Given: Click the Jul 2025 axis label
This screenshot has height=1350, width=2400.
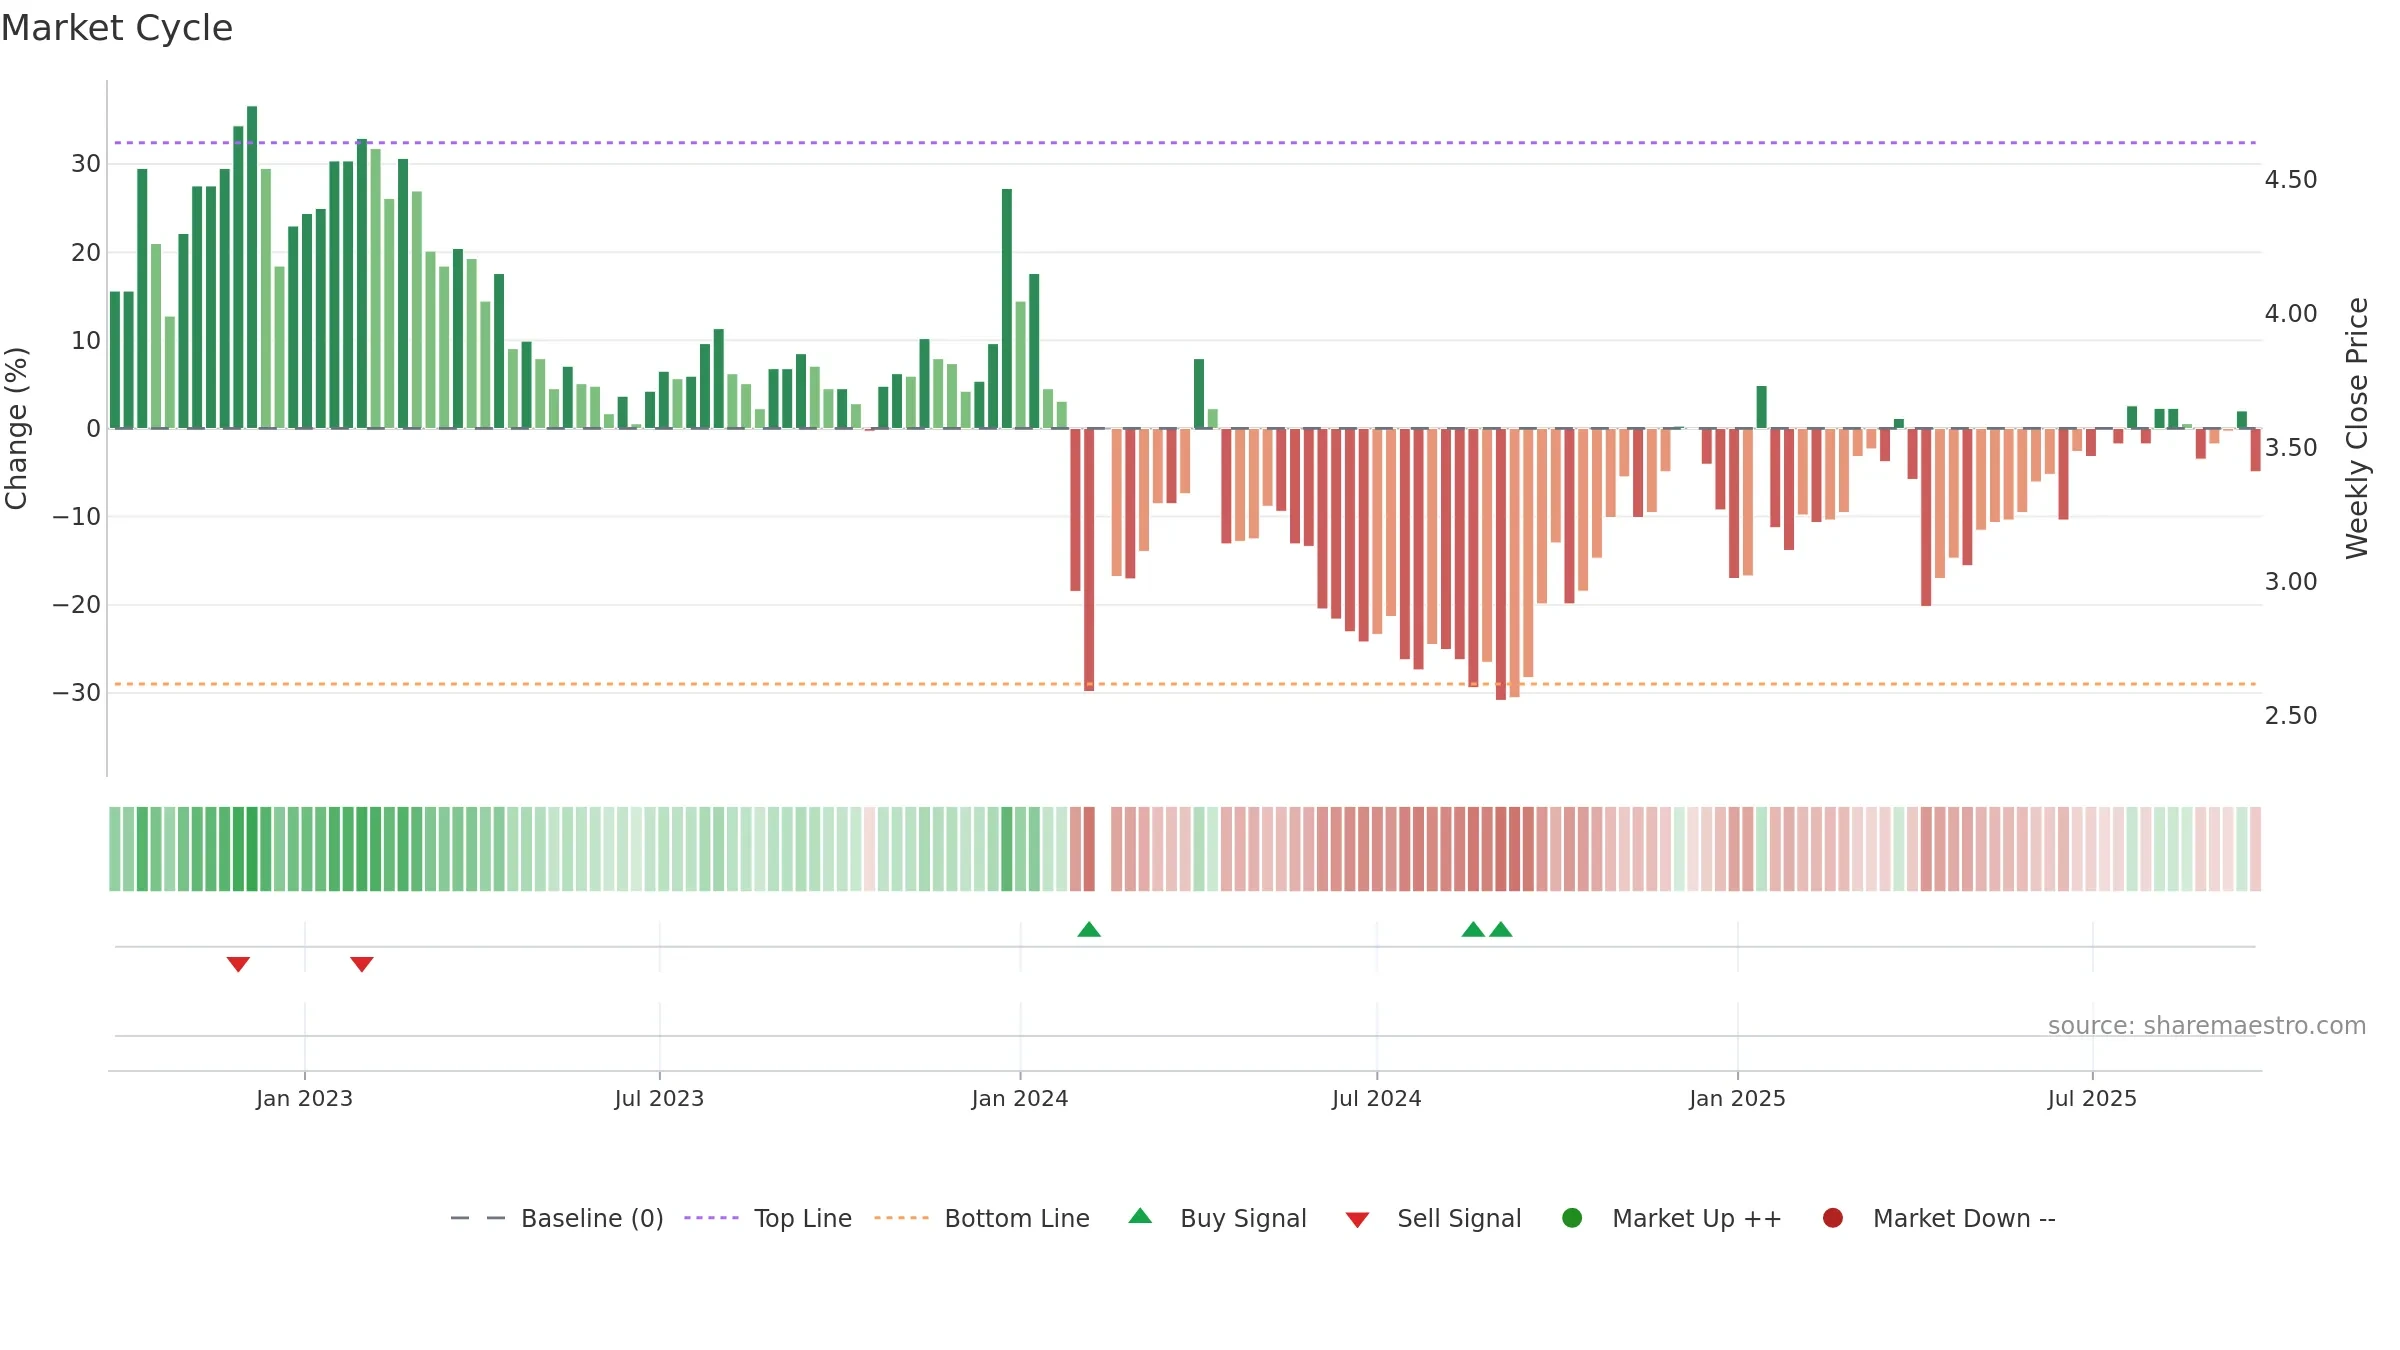Looking at the screenshot, I should pyautogui.click(x=2092, y=1099).
